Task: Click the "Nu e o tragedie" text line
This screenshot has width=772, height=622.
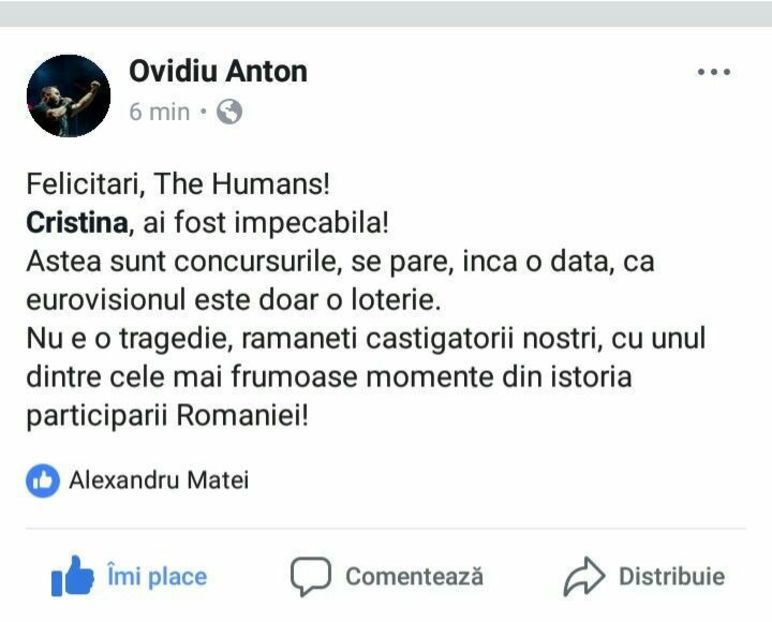Action: coord(365,338)
